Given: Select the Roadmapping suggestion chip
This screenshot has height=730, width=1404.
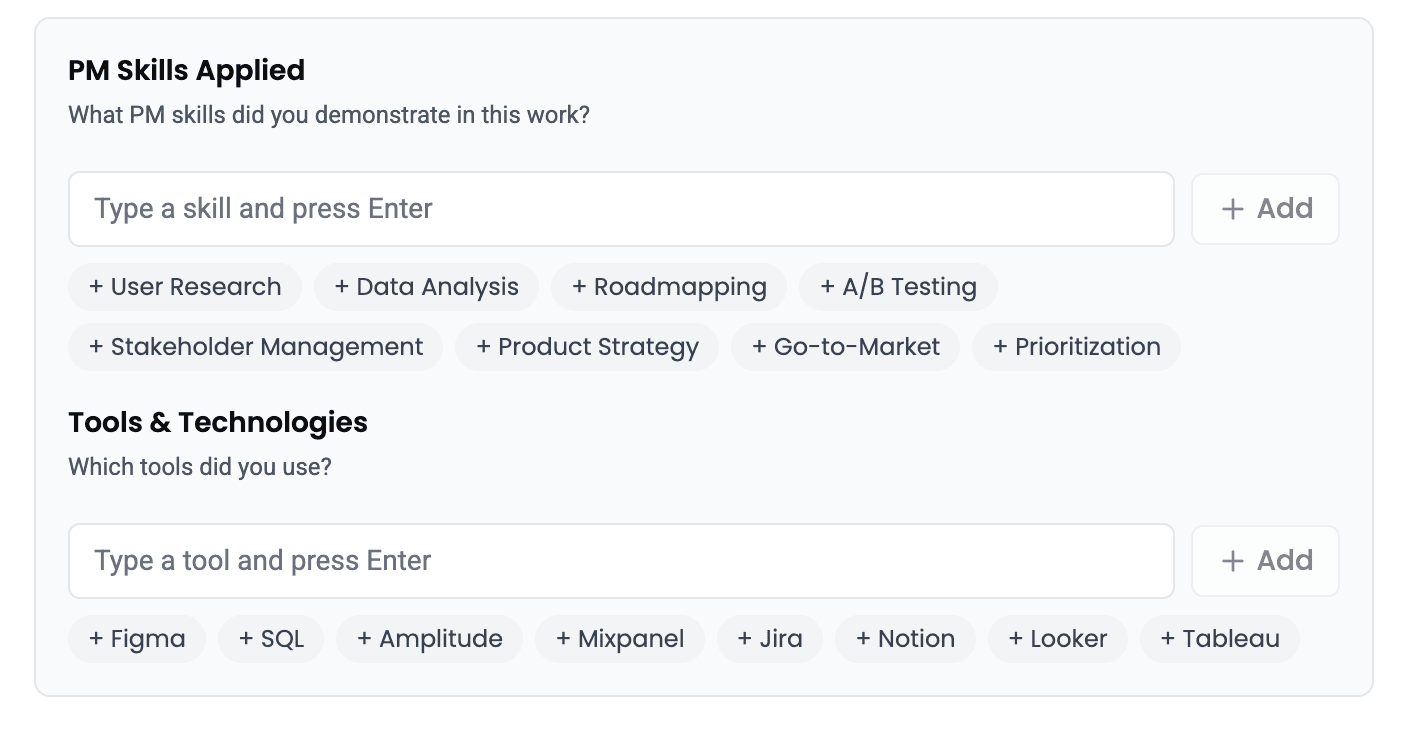Looking at the screenshot, I should pos(669,287).
